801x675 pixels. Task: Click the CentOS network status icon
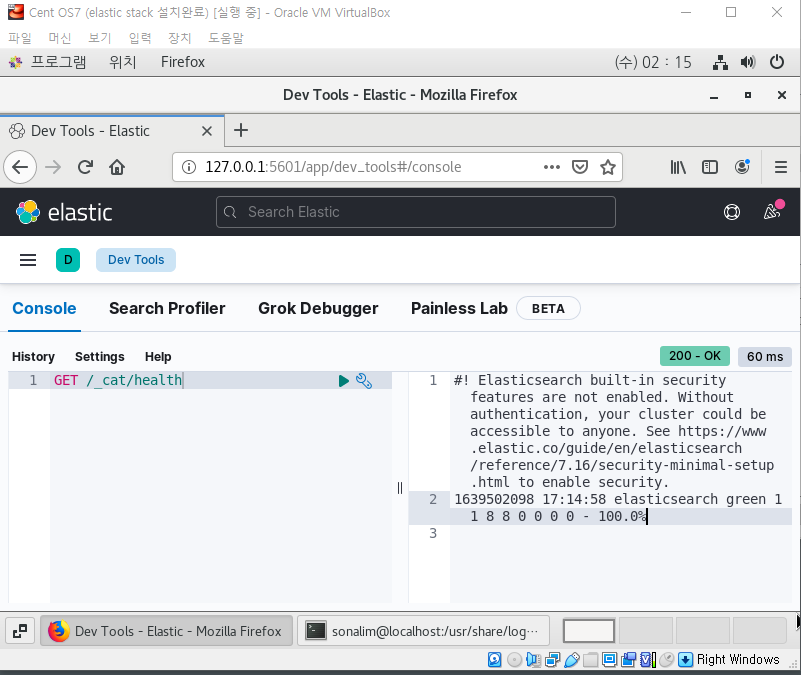pyautogui.click(x=720, y=62)
